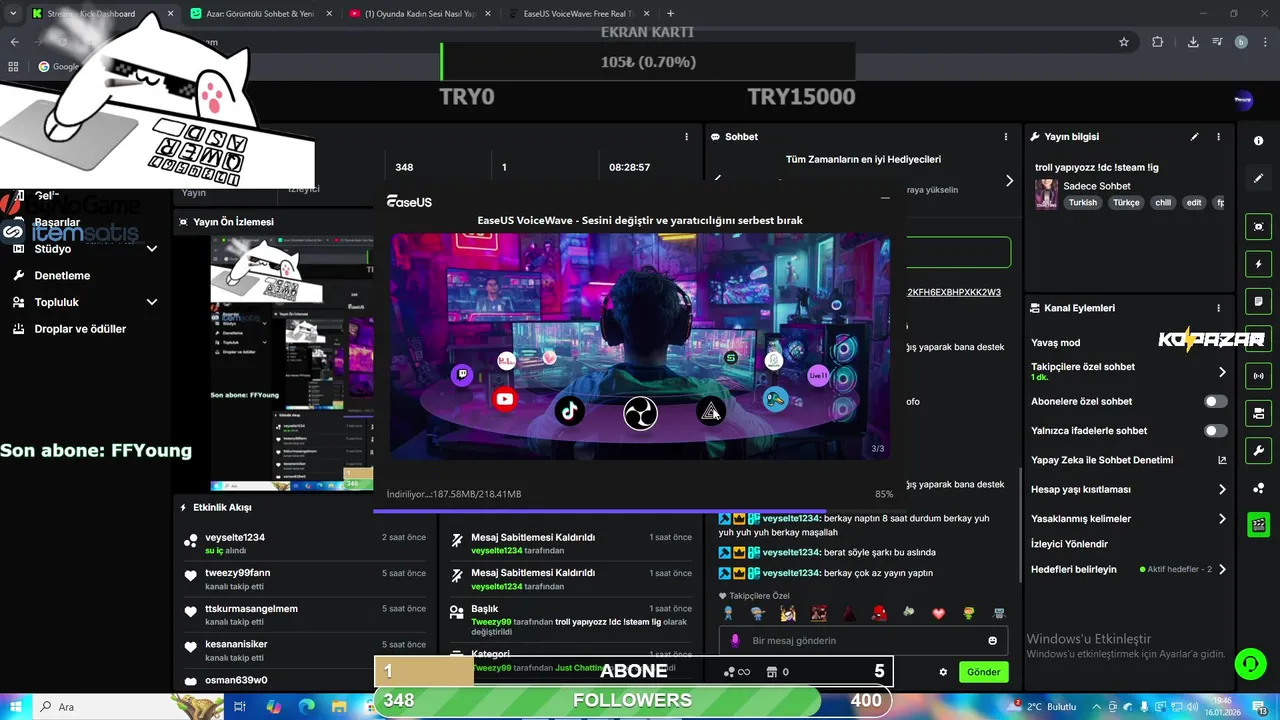Open Chrome extensions puzzle icon
Viewport: 1280px width, 720px height.
[x=1158, y=42]
